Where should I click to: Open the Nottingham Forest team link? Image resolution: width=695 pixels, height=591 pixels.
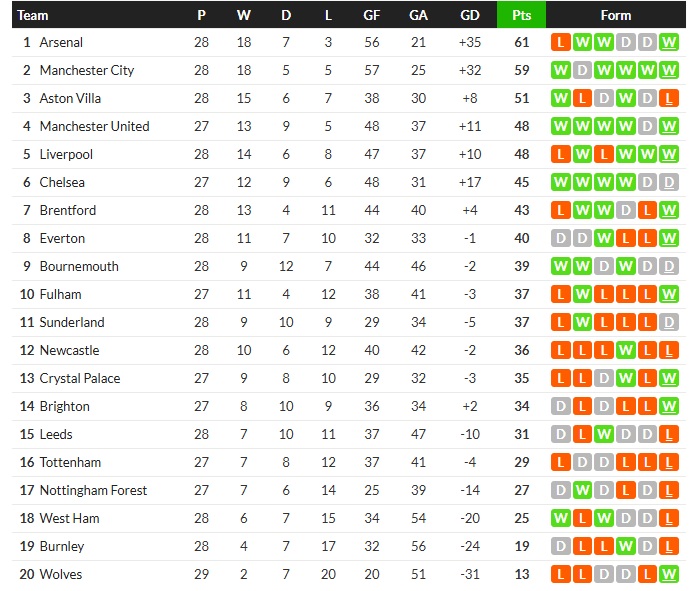93,491
